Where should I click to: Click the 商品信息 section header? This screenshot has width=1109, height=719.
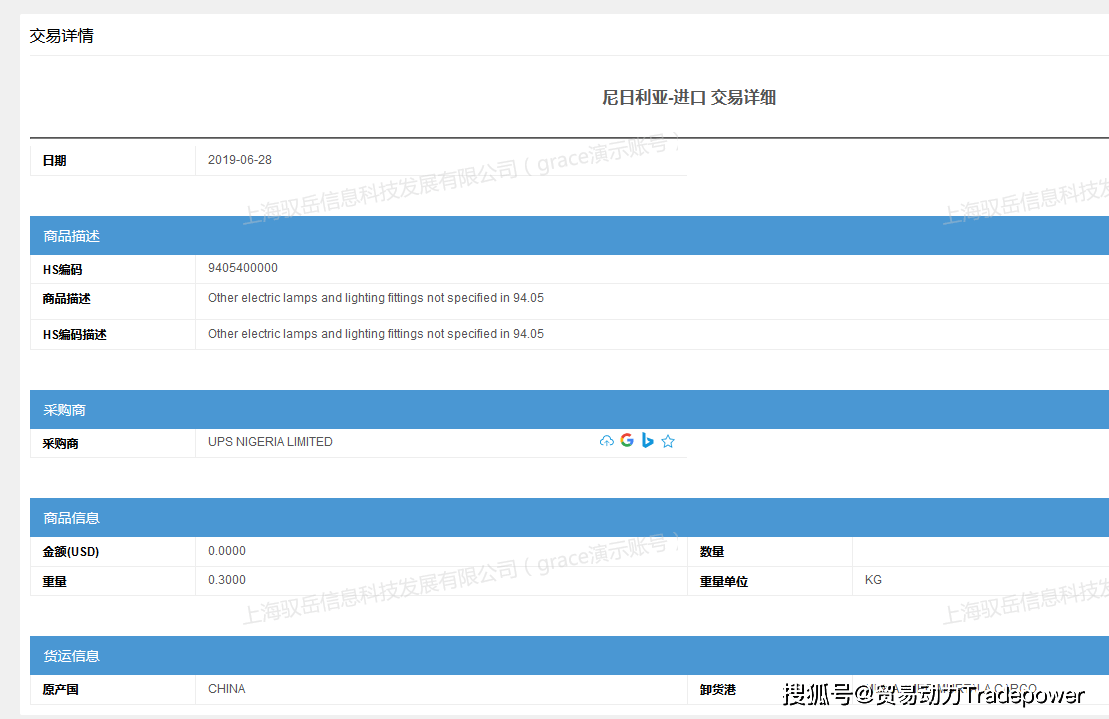[71, 518]
